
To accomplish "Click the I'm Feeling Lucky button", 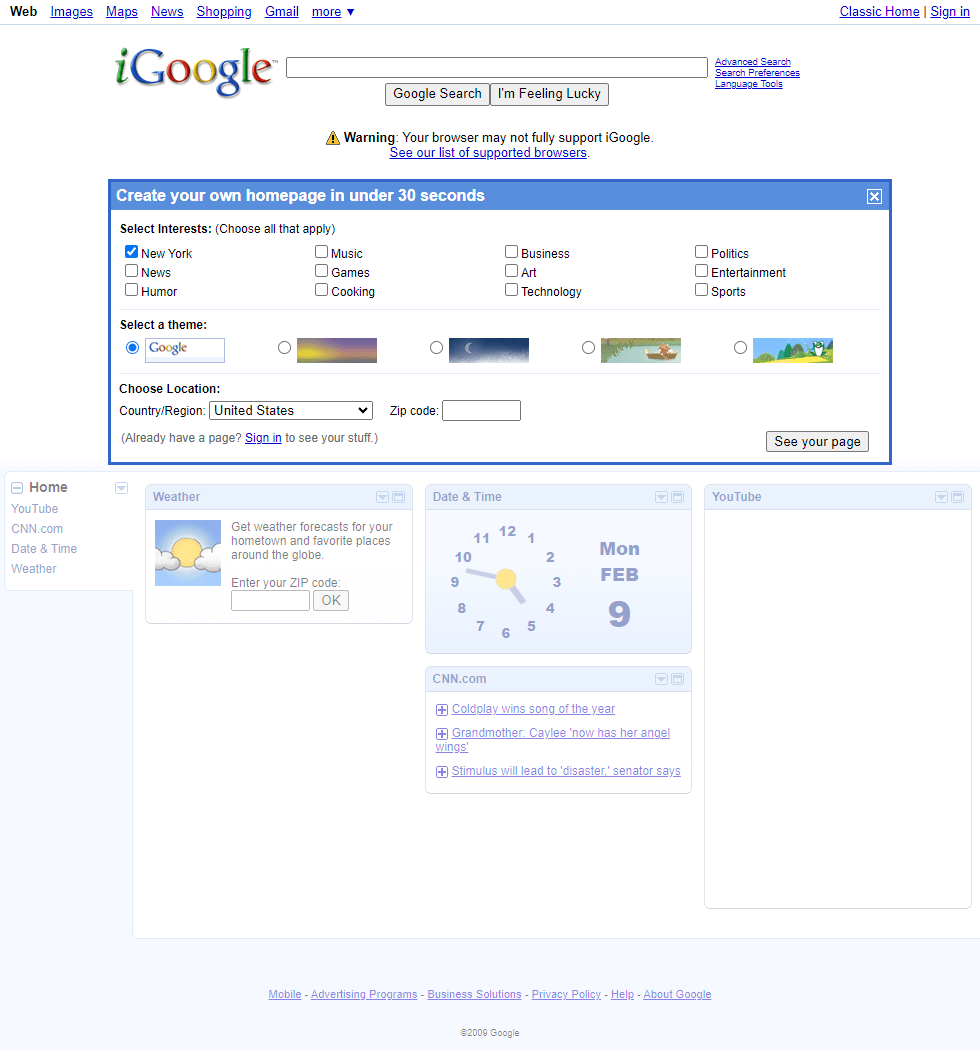I will (x=549, y=94).
